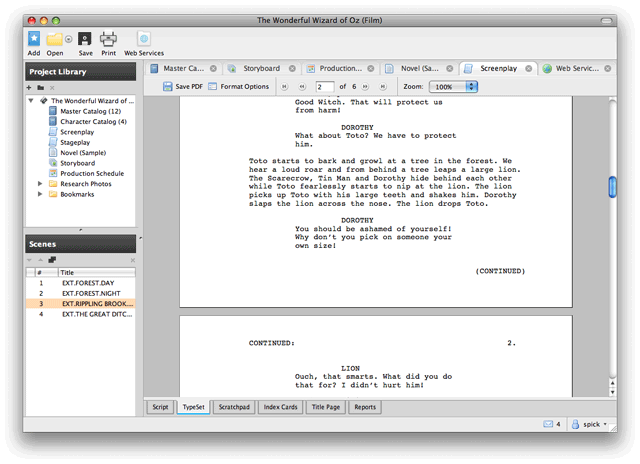Go to the last page
The image size is (640, 464).
382,87
